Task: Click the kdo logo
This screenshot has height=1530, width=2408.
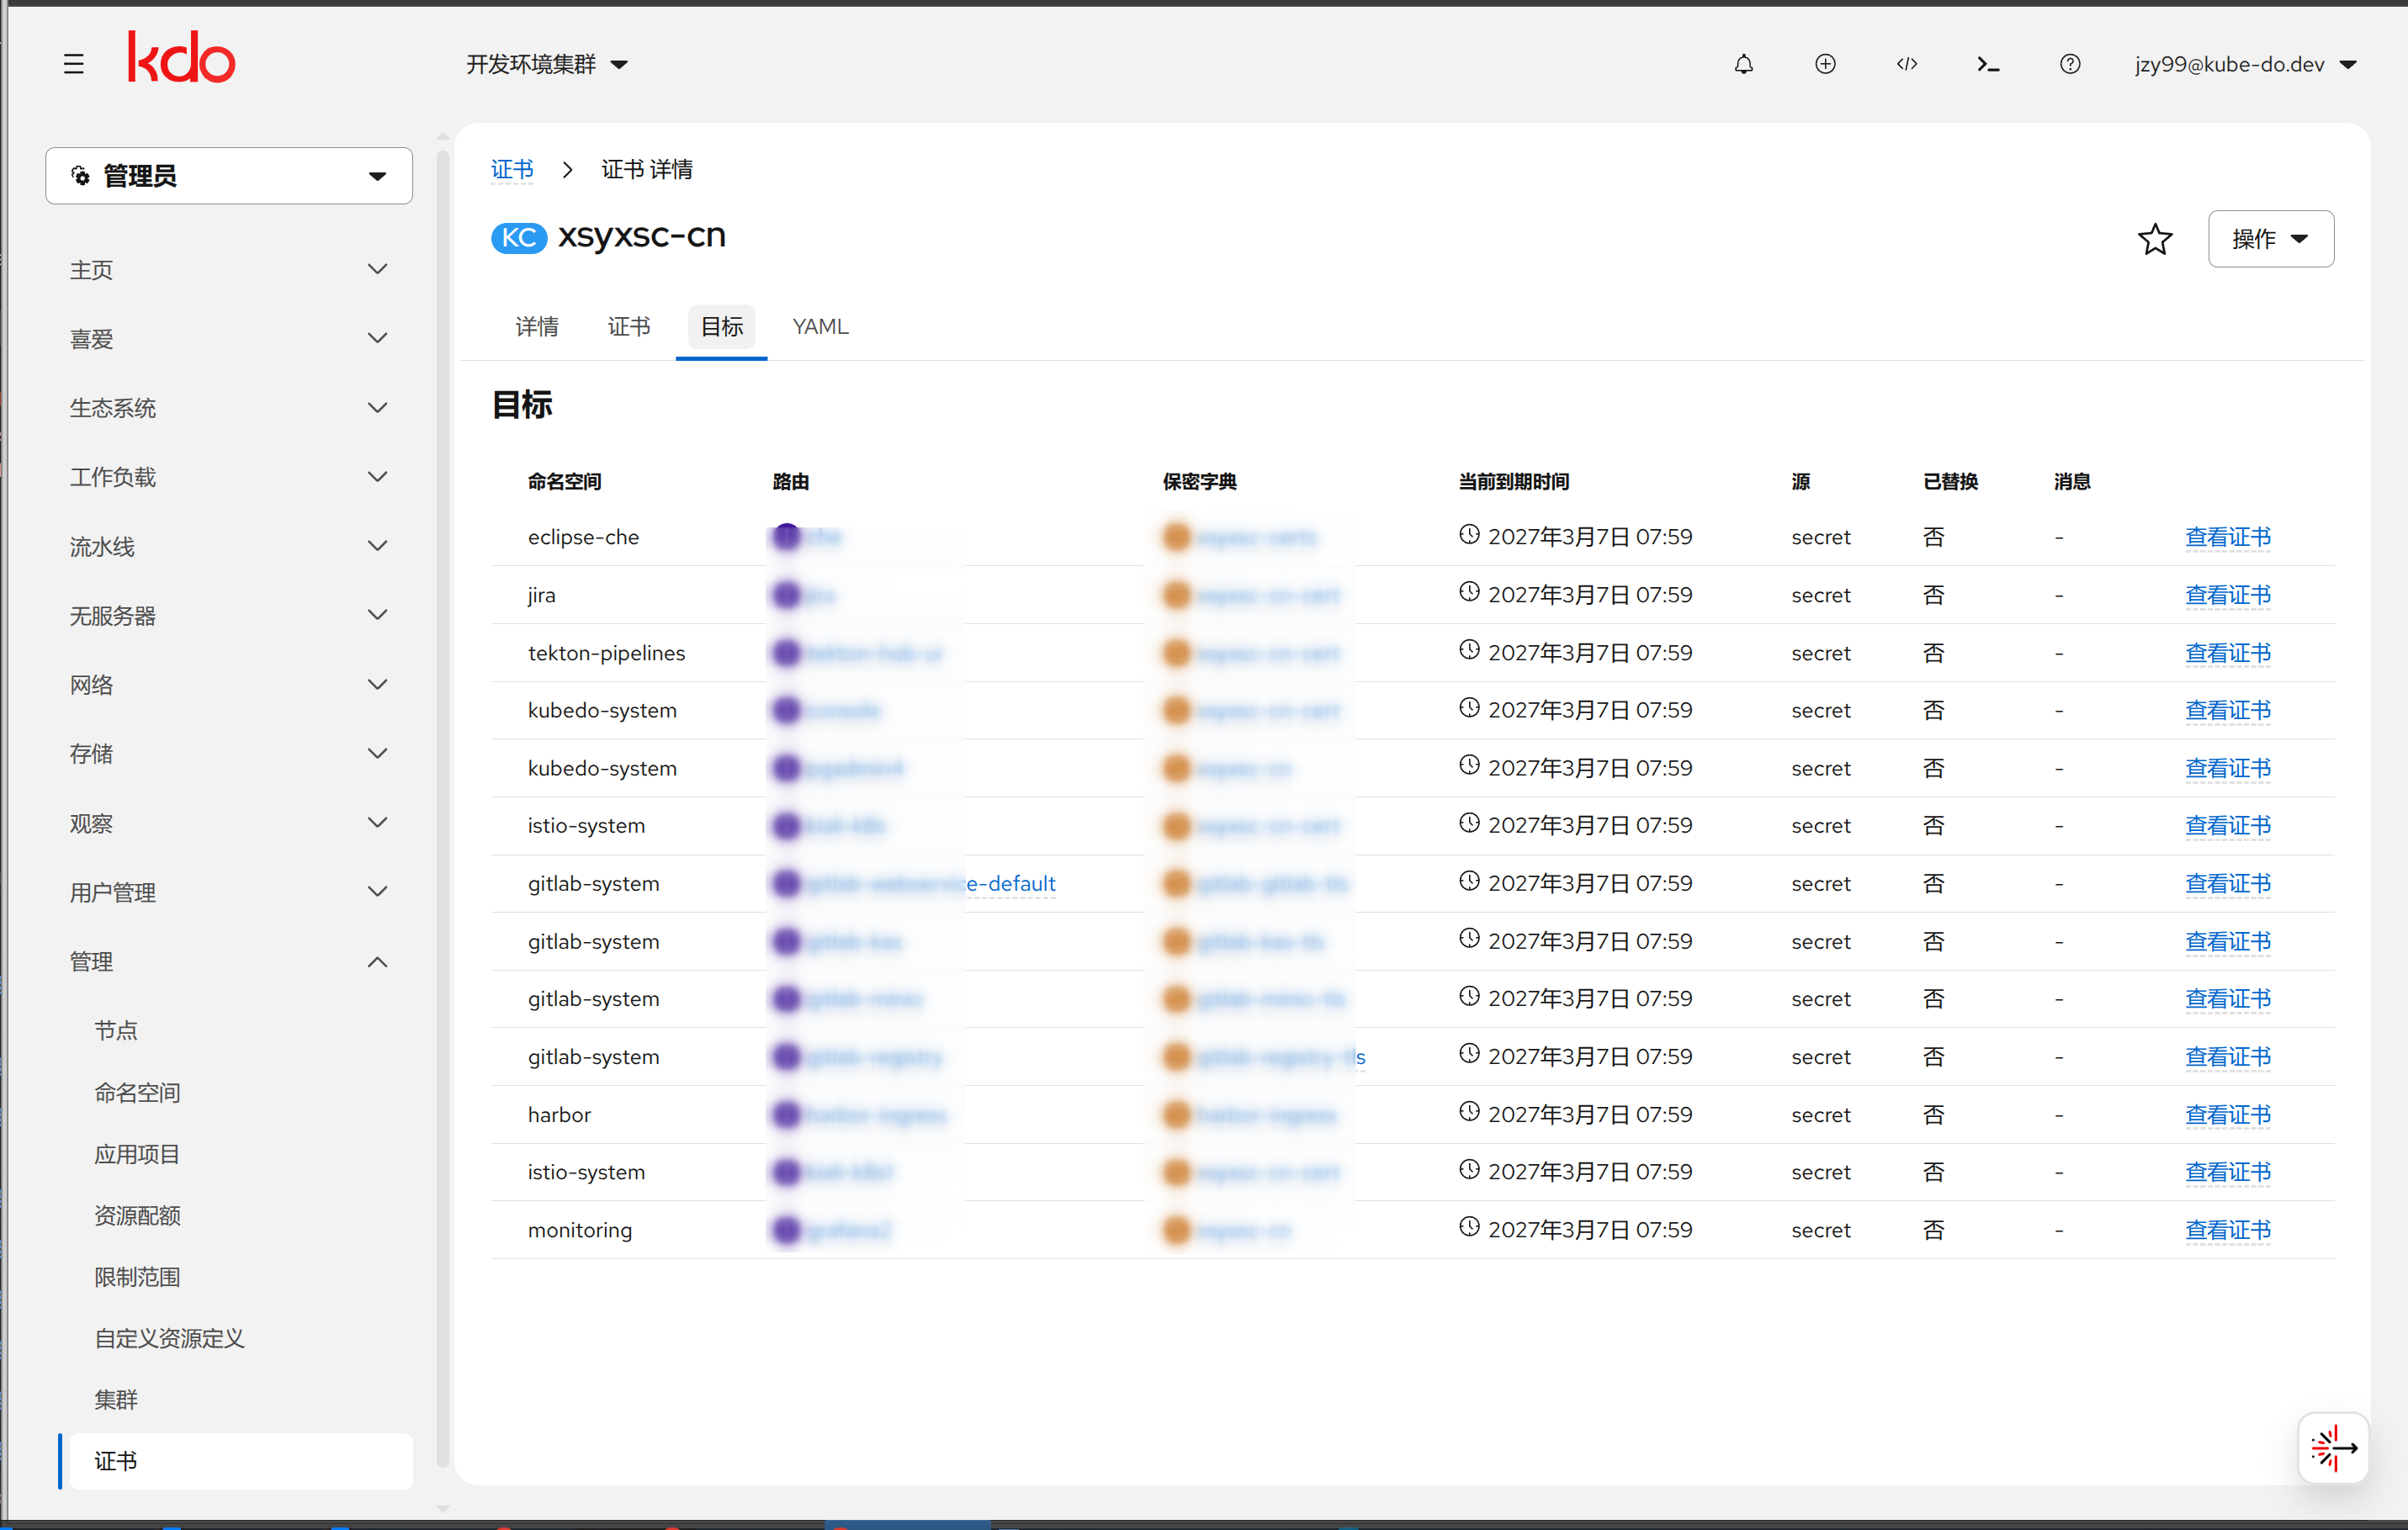Action: [181, 57]
